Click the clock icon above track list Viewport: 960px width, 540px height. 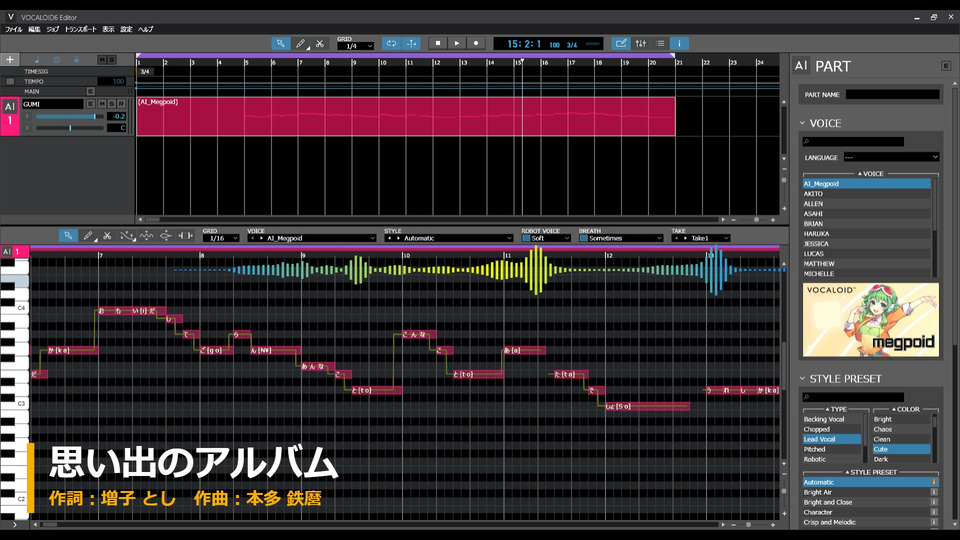click(57, 59)
